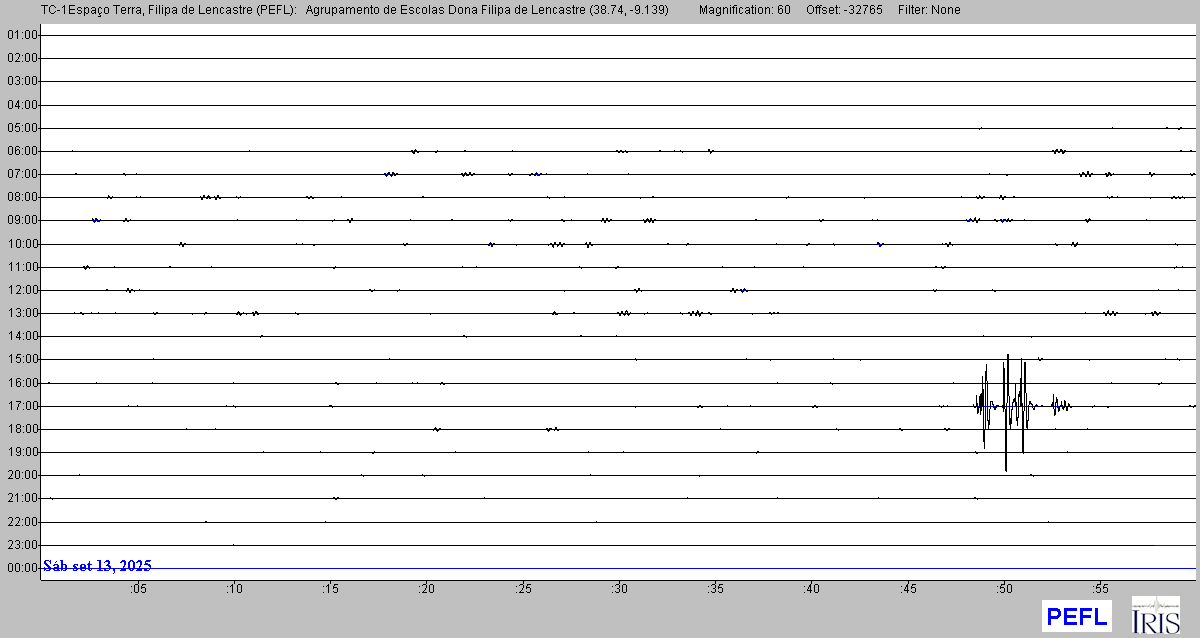Select the 01:00 hour label
Screen dimensions: 1200x638
[x=21, y=35]
